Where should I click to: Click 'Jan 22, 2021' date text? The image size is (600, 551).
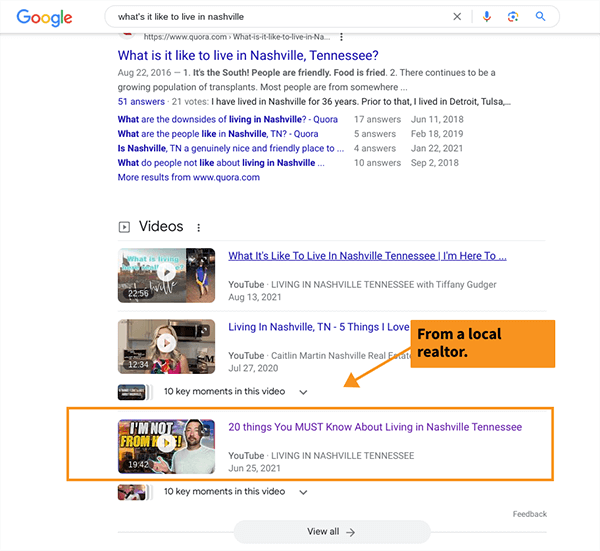click(x=437, y=148)
